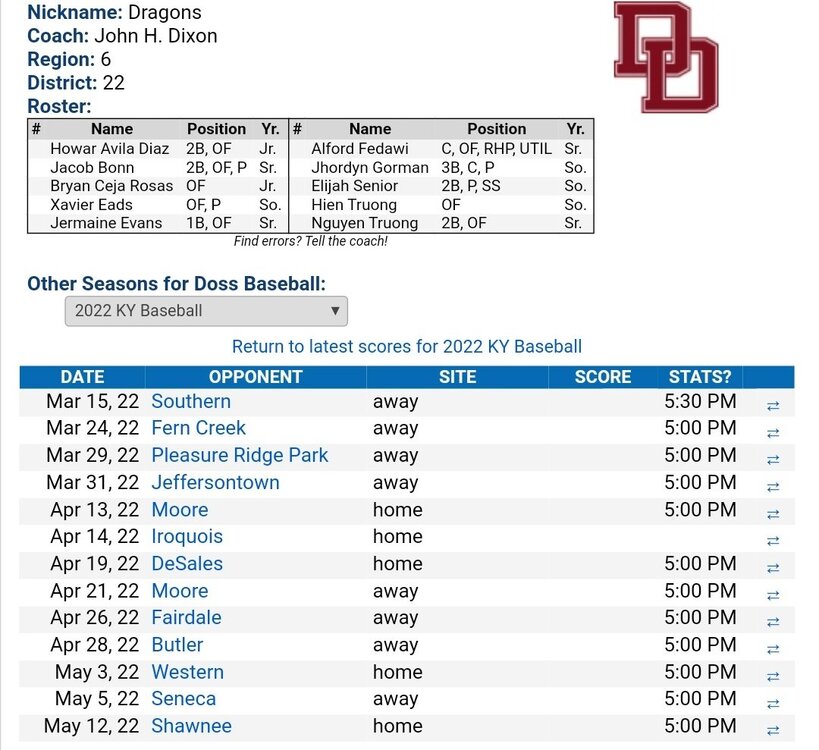
Task: Open the Seneca opponent link
Action: click(x=183, y=699)
